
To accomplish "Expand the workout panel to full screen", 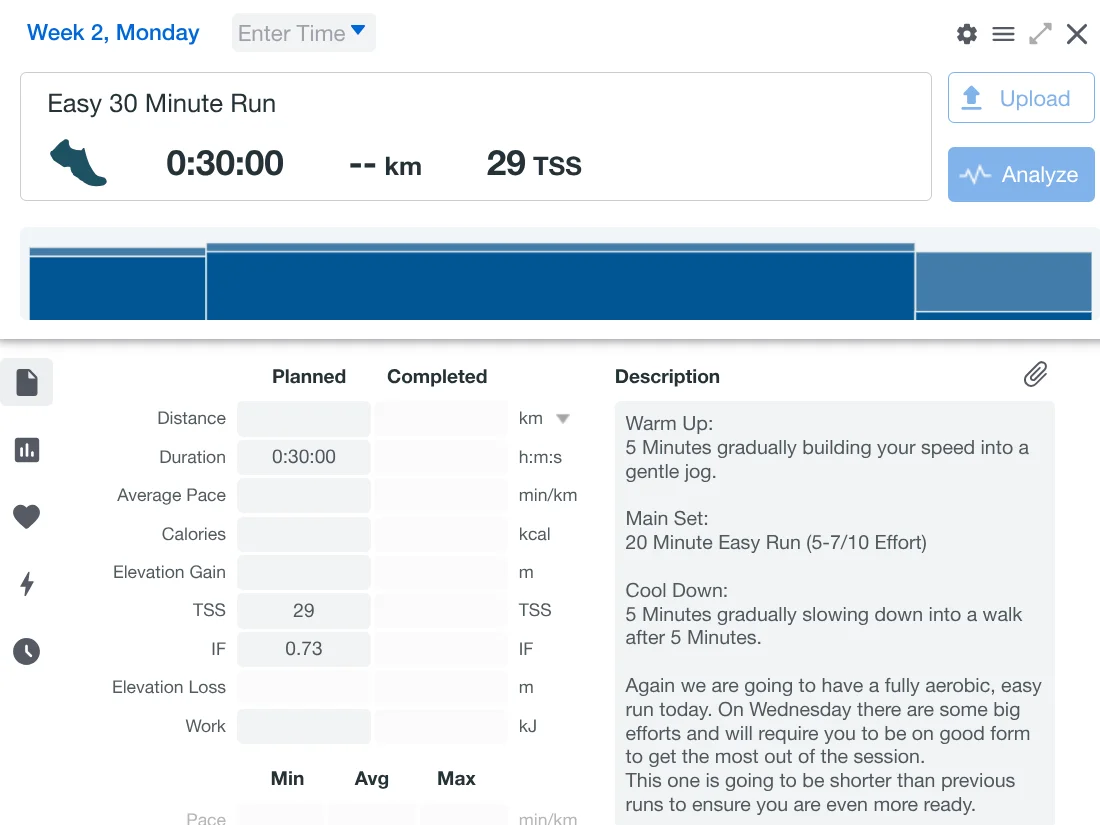I will pyautogui.click(x=1040, y=34).
